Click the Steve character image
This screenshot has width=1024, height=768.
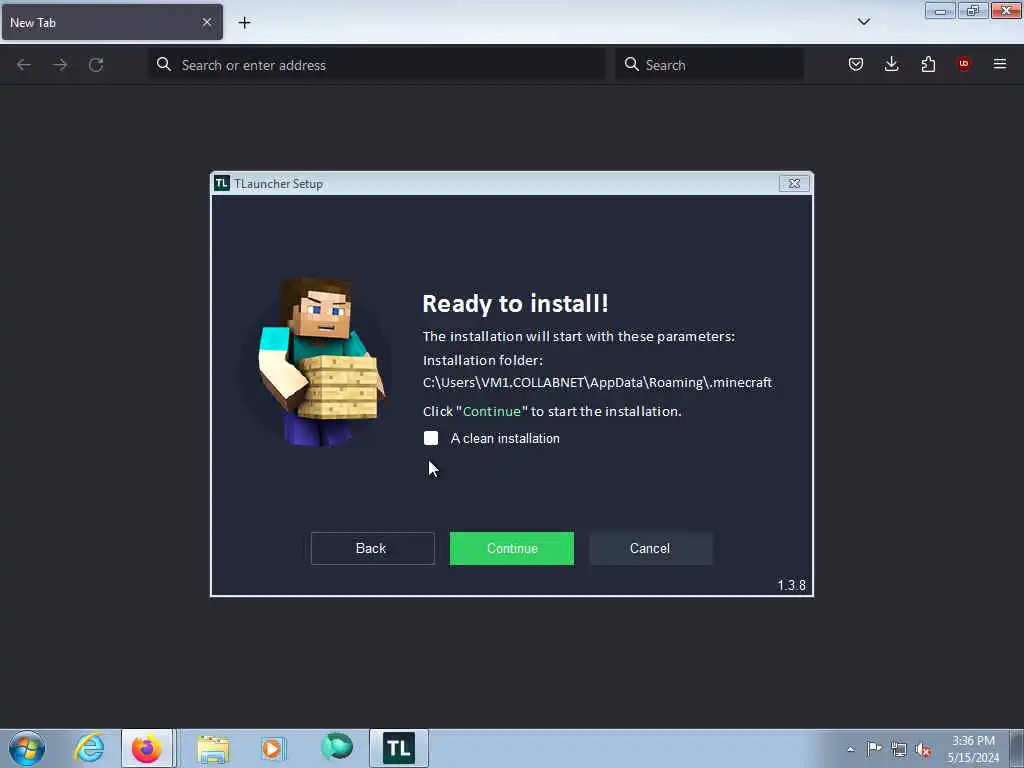[x=320, y=362]
